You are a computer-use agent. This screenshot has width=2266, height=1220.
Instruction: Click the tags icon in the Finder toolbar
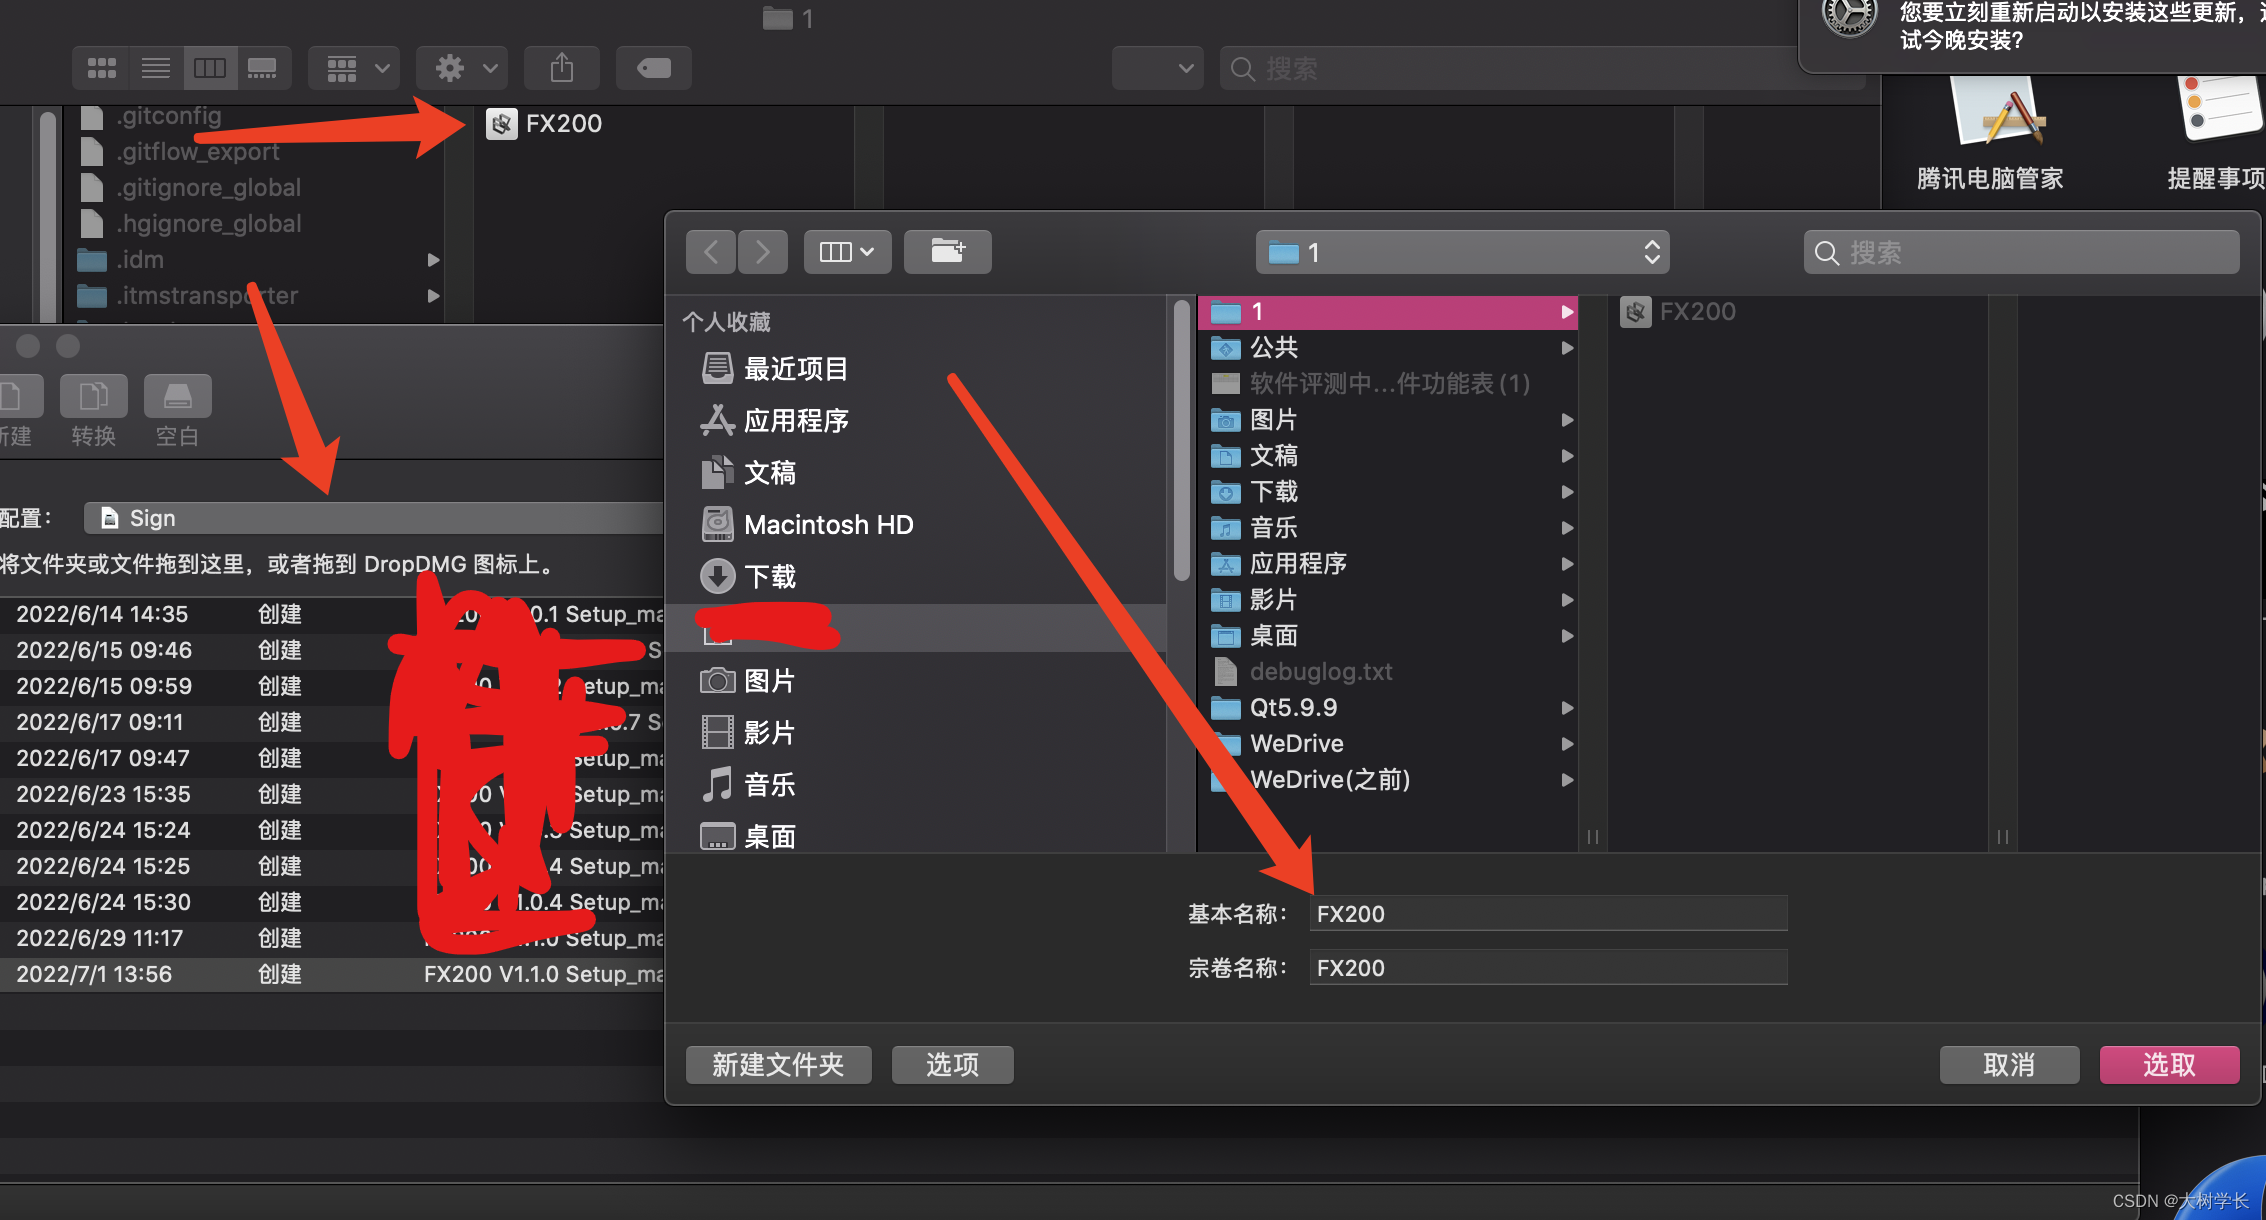coord(653,67)
